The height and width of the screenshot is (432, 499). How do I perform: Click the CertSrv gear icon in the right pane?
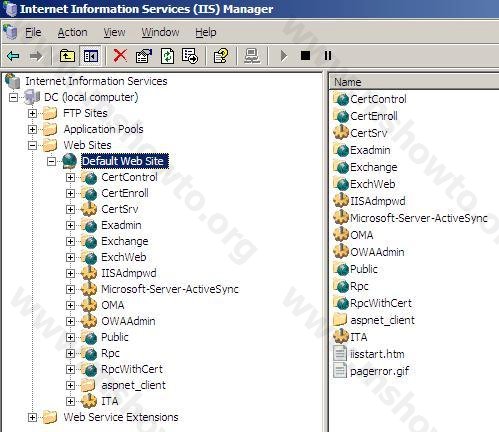[341, 132]
